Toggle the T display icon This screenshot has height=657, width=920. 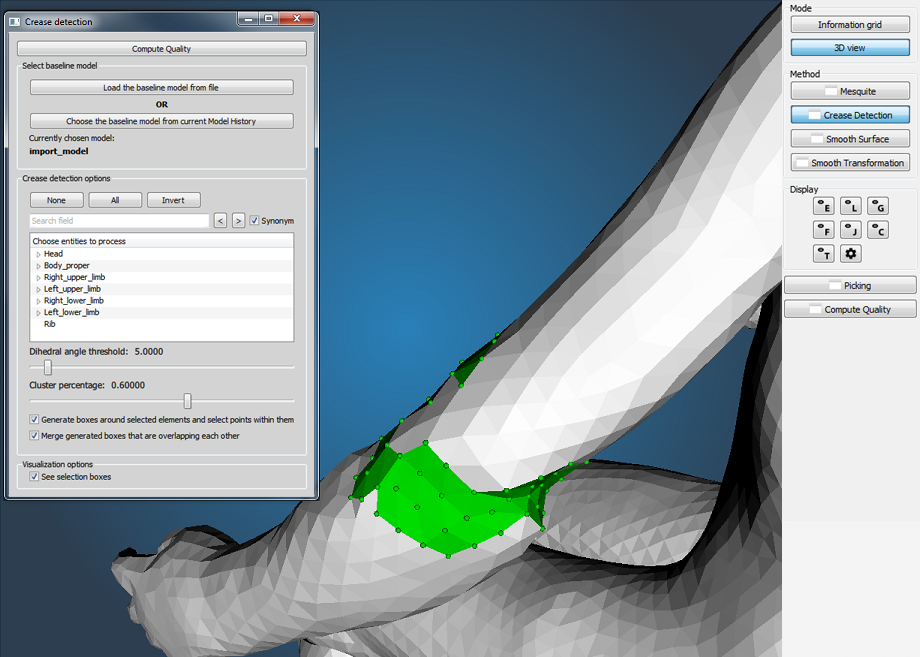[x=824, y=254]
